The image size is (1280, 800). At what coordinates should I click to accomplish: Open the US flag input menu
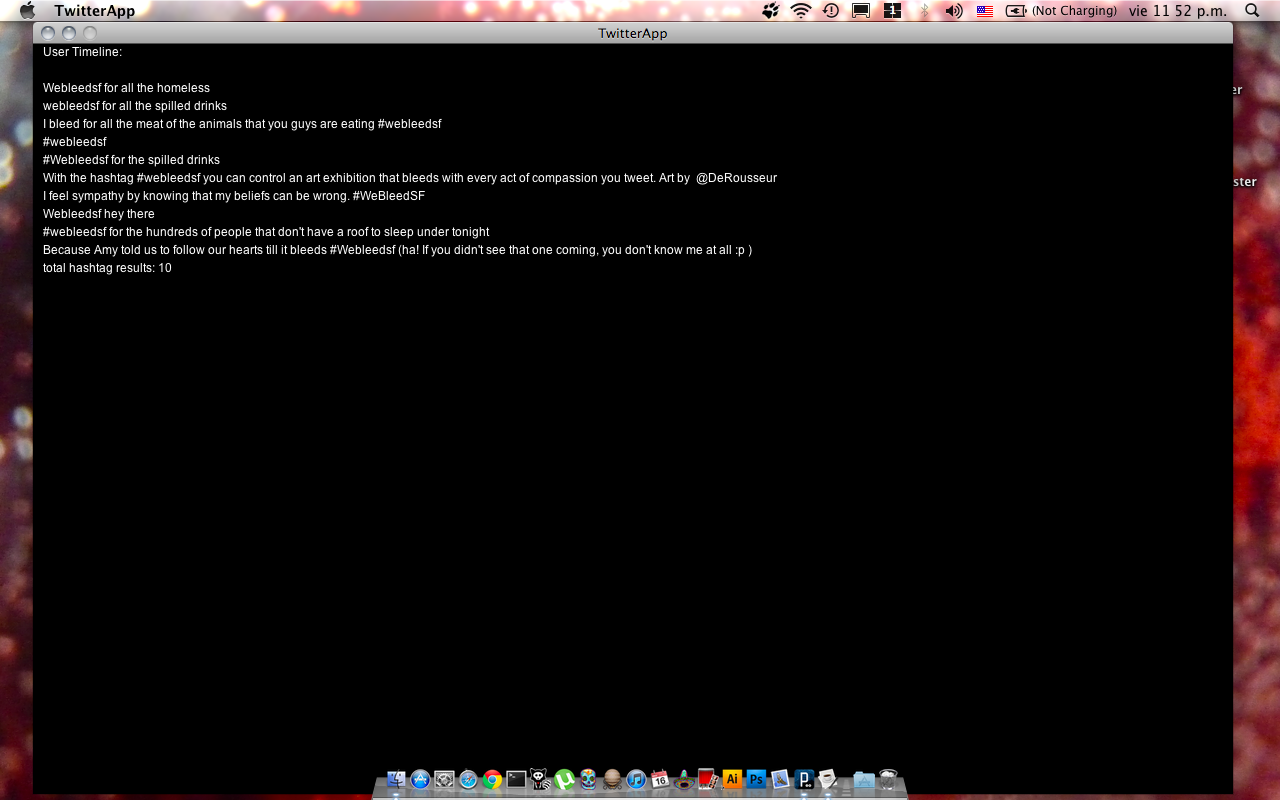tap(985, 11)
